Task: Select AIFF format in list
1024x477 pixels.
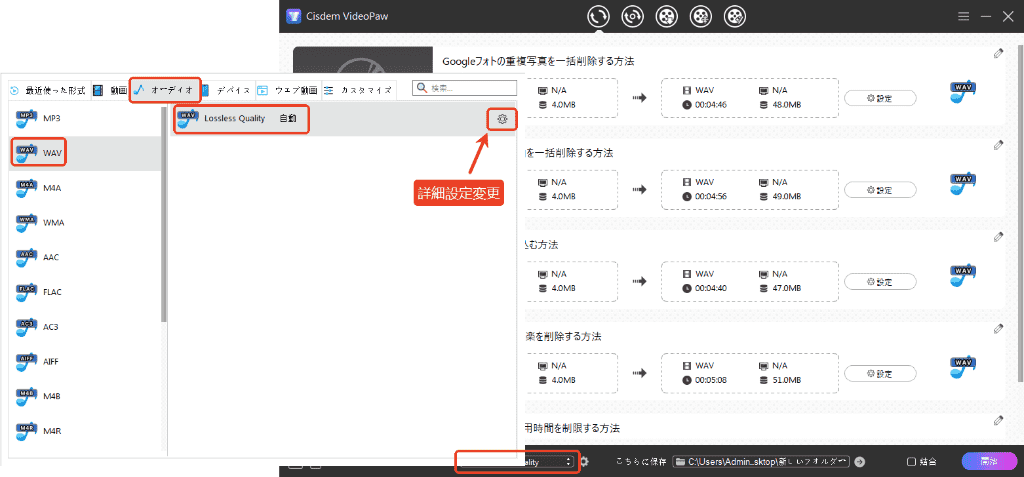Action: [85, 361]
